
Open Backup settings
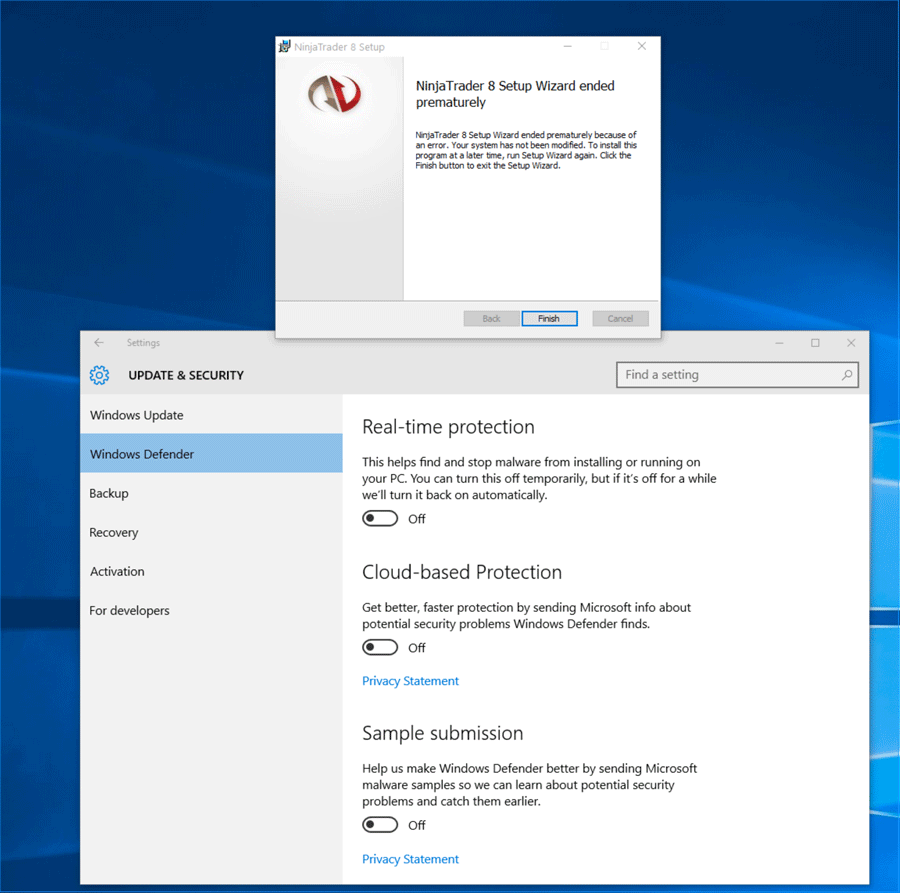pyautogui.click(x=211, y=494)
